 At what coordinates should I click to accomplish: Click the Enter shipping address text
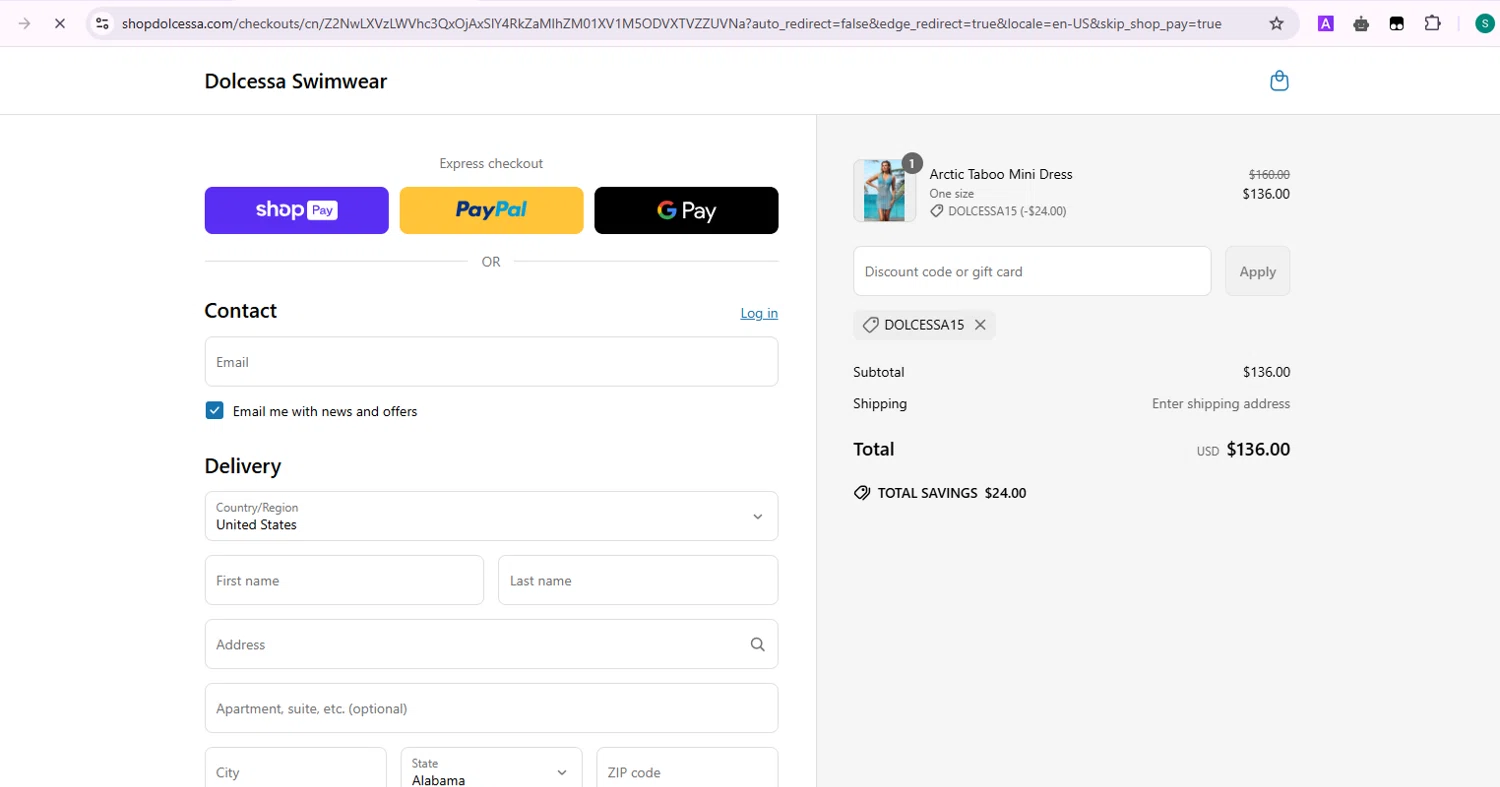[1221, 404]
